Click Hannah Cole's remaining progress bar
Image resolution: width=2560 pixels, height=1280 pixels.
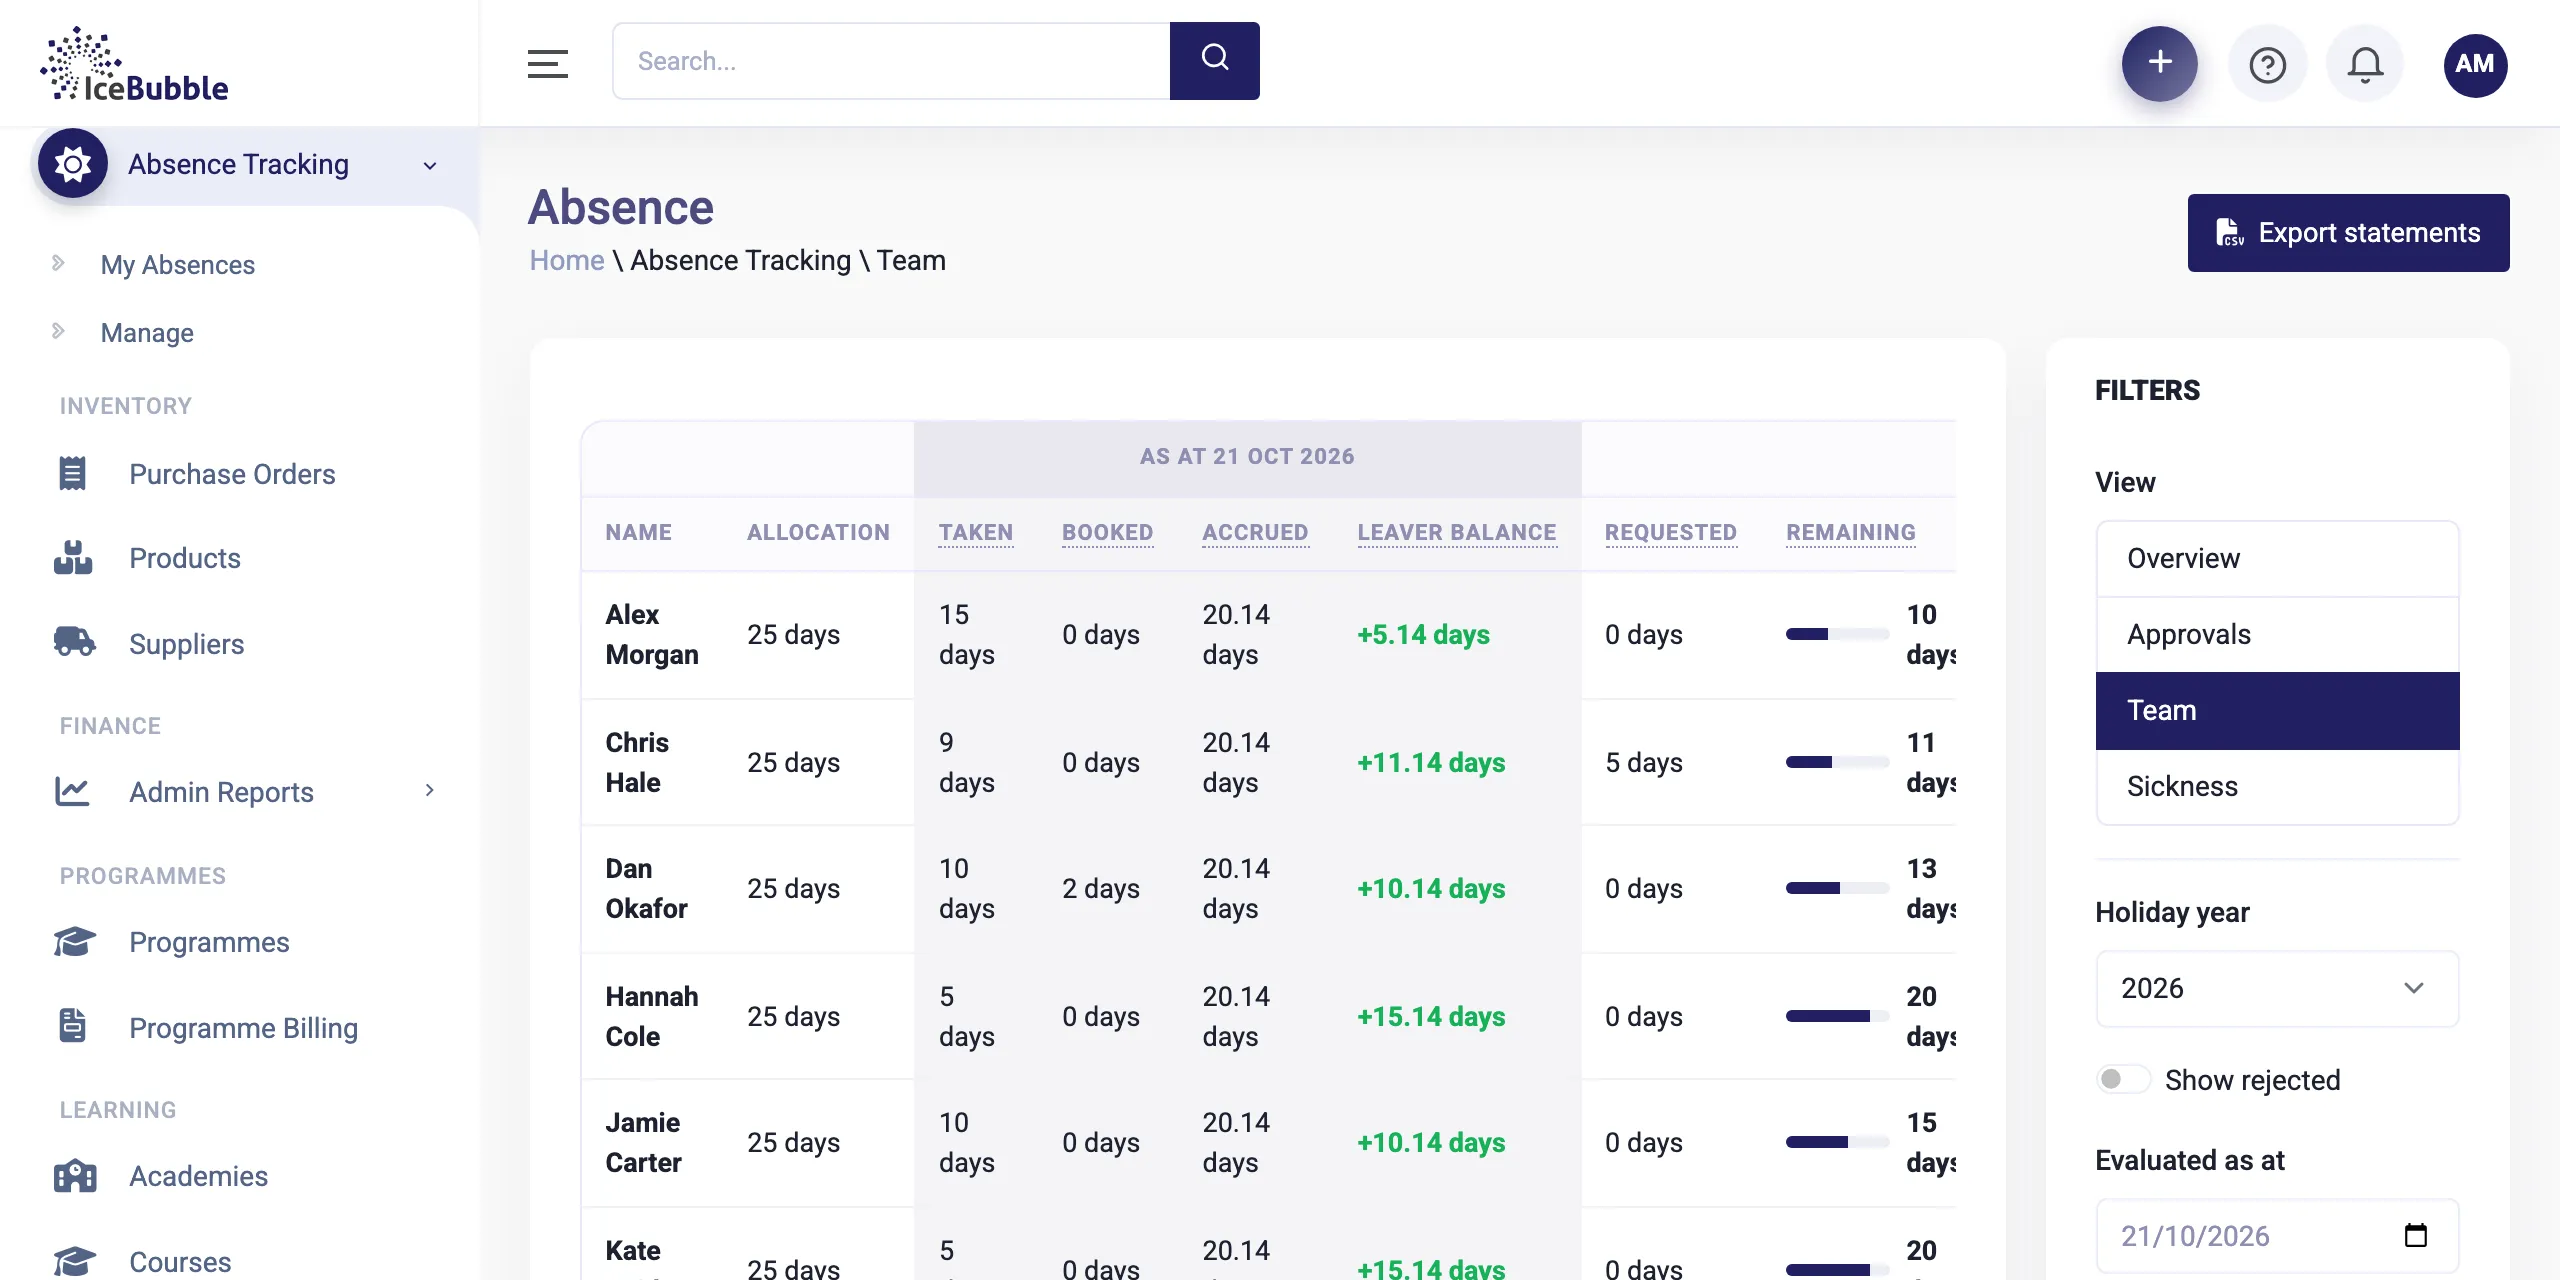click(1837, 1015)
